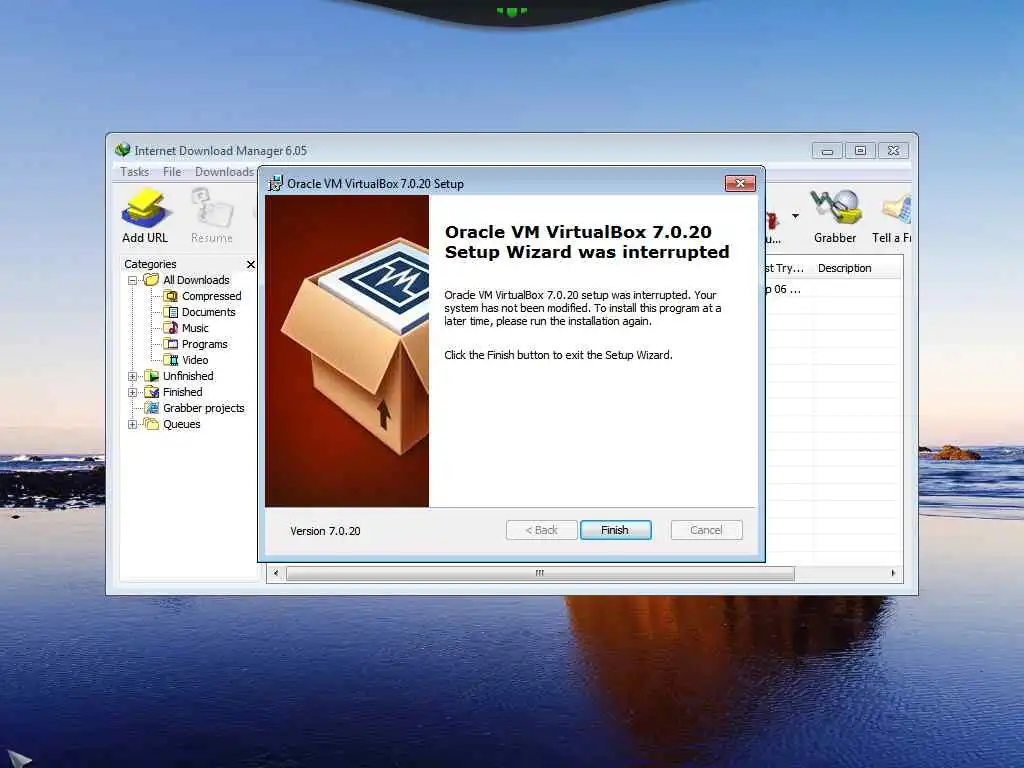
Task: Open the File menu in IDM
Action: point(172,172)
